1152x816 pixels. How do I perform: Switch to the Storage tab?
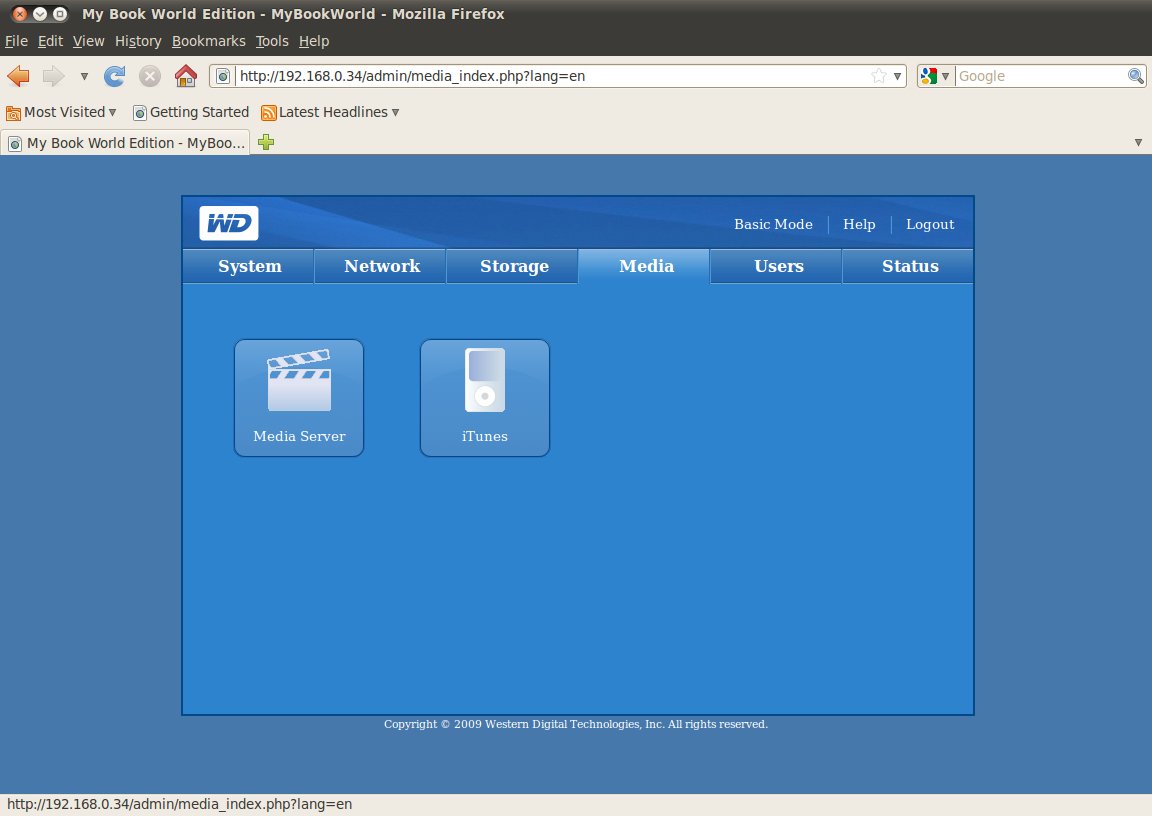coord(514,266)
